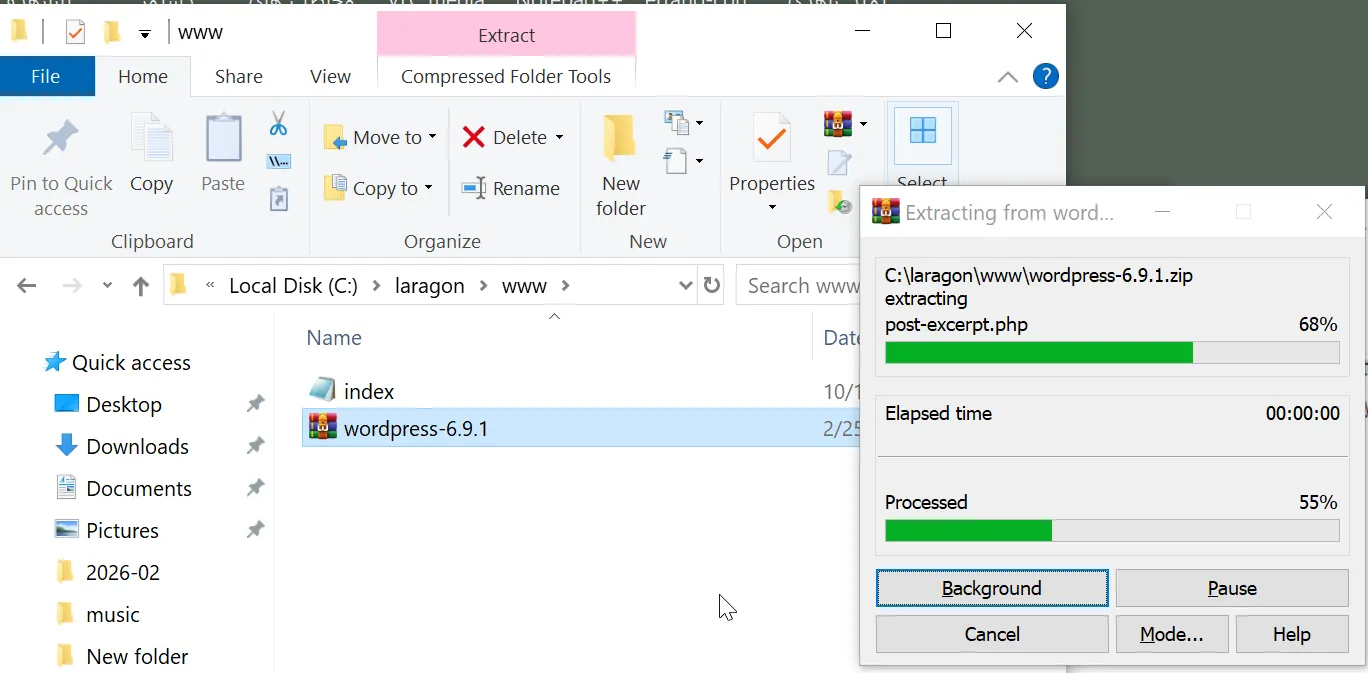
Task: Click the Local Disk (C:) breadcrumb
Action: pos(293,286)
